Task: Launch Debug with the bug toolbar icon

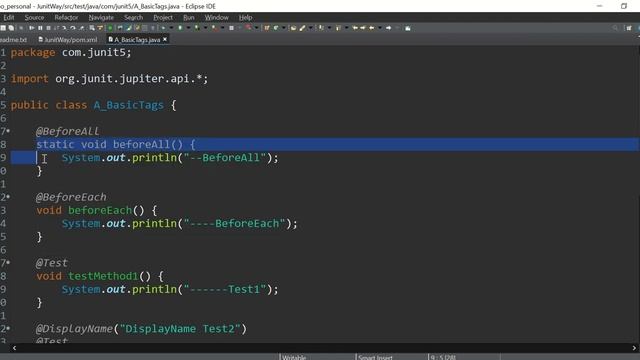Action: (x=163, y=28)
